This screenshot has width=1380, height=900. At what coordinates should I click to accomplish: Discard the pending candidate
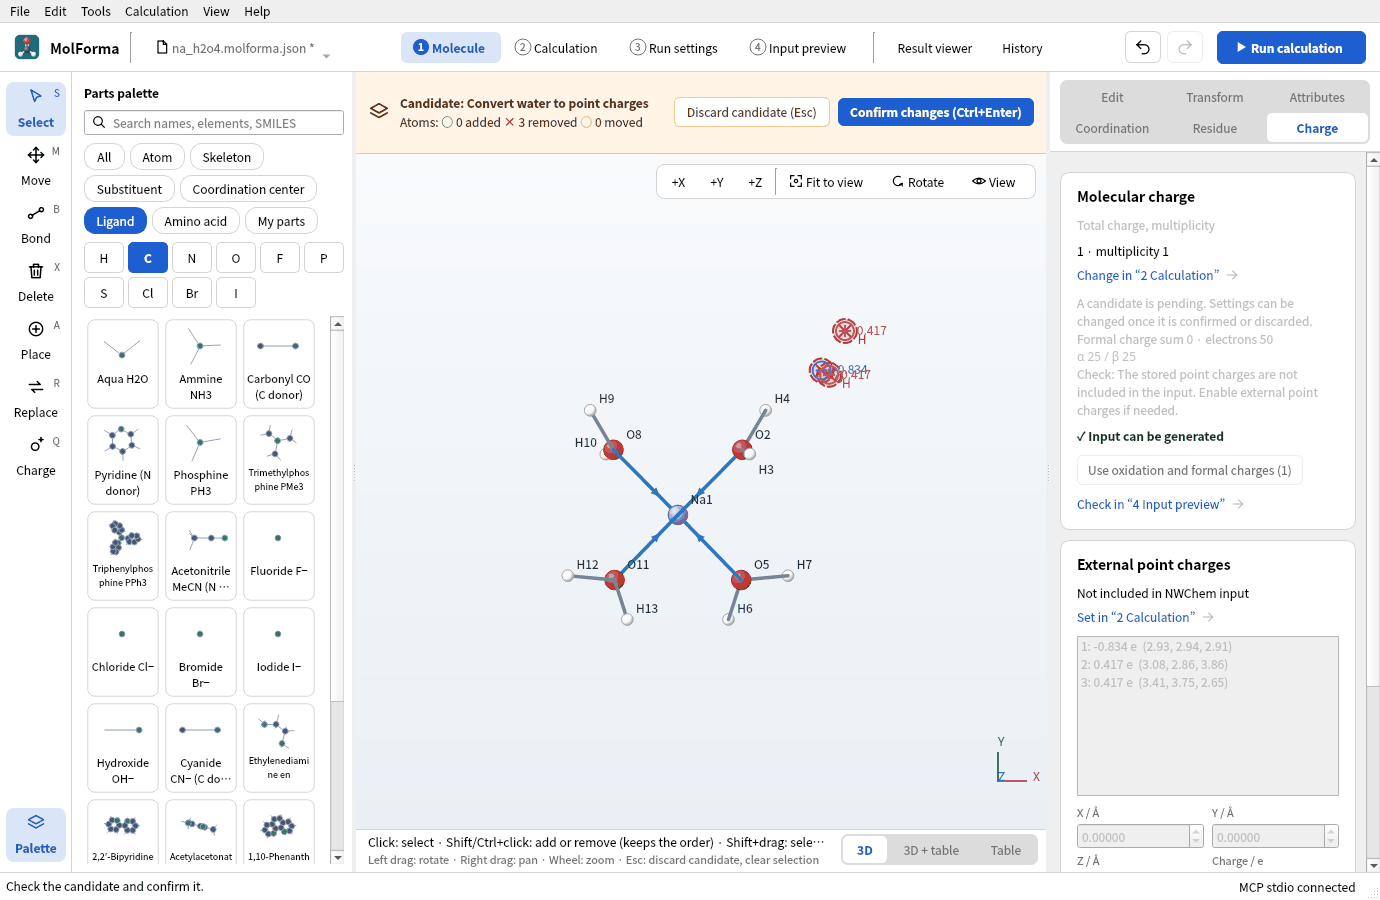[752, 112]
